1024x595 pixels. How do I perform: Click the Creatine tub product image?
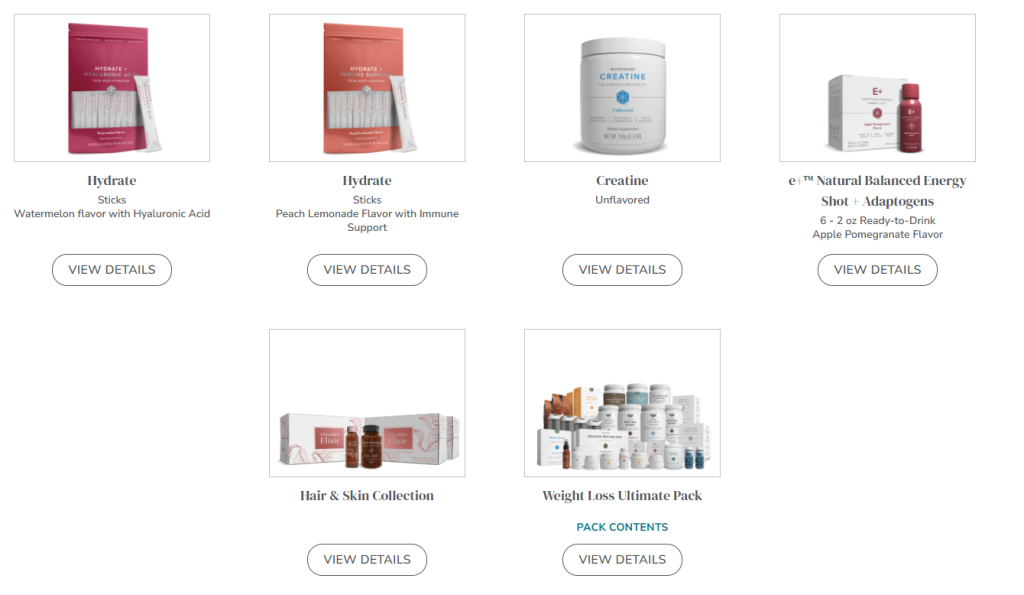point(622,88)
